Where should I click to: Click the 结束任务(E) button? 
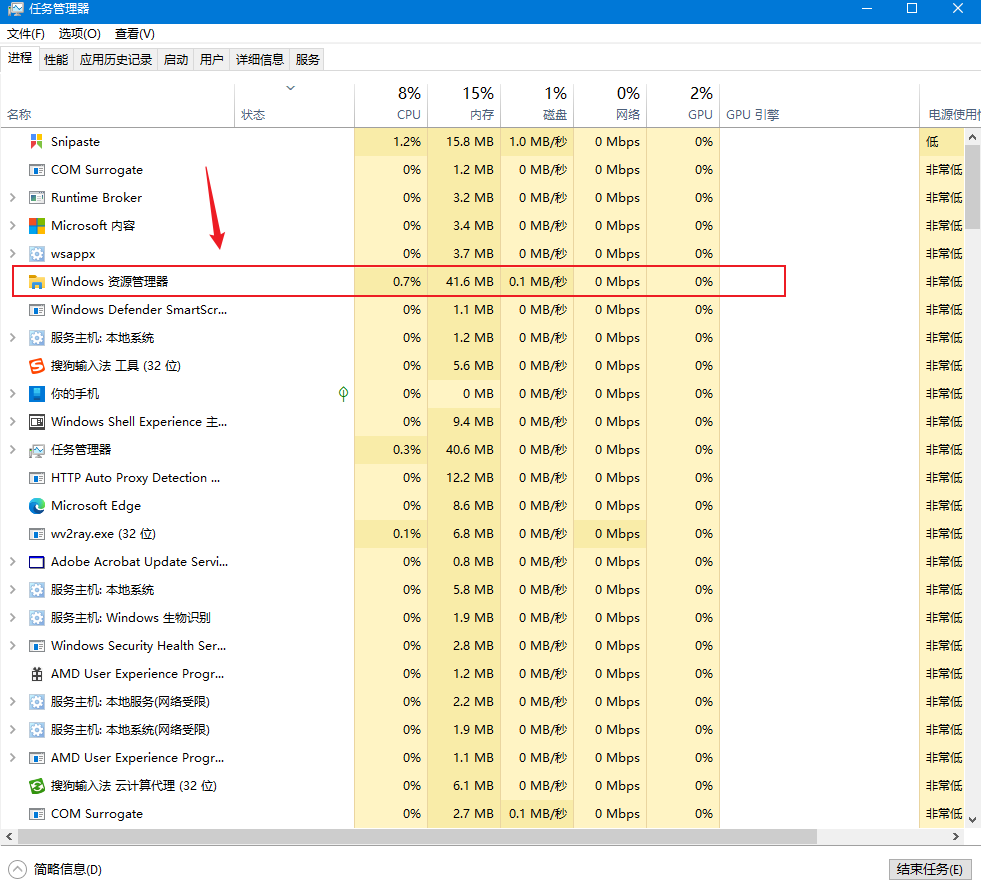click(x=930, y=869)
